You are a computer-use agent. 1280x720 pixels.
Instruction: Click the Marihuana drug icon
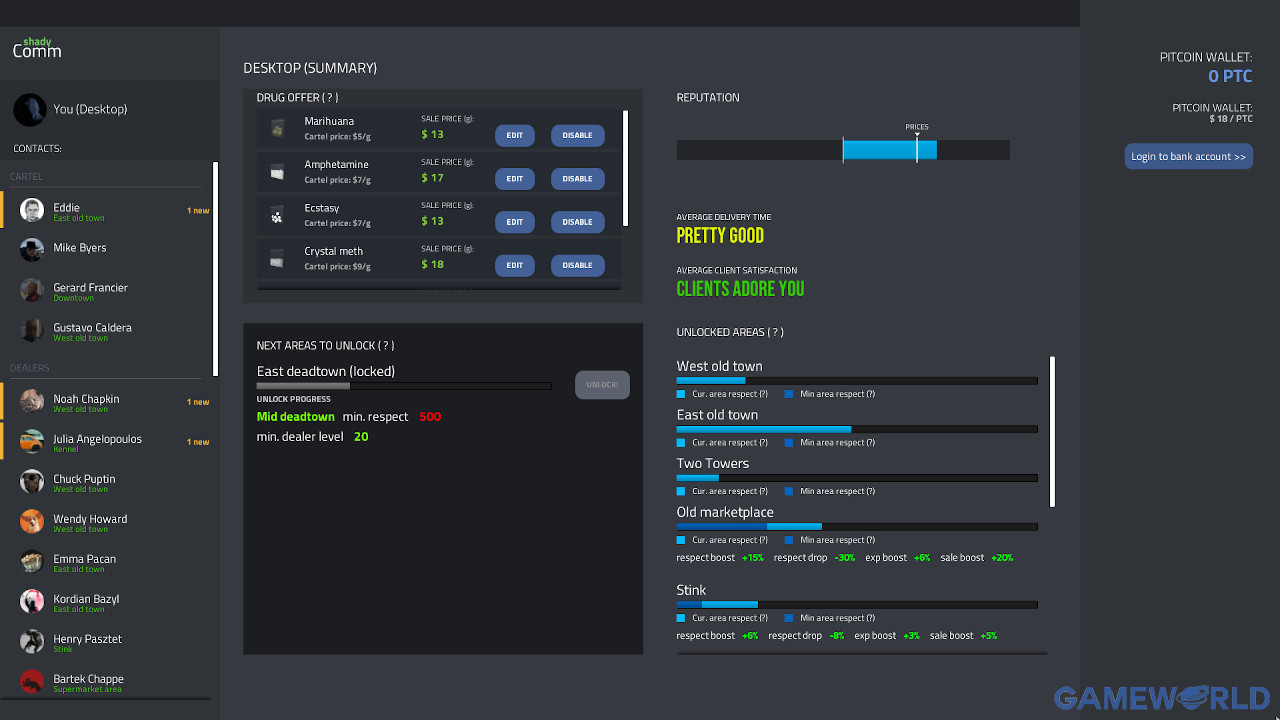[277, 129]
